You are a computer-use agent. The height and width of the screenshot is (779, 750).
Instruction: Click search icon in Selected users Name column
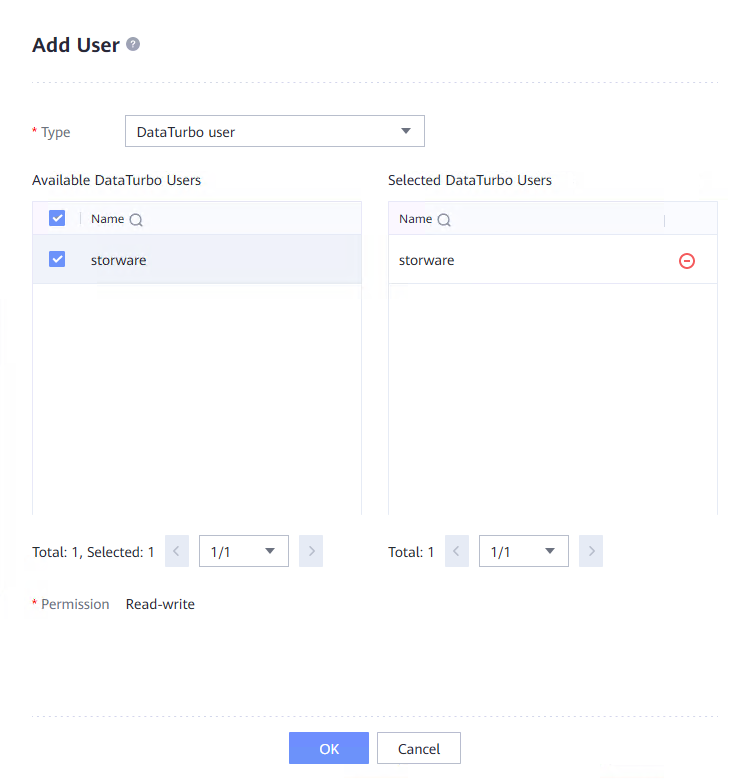point(444,220)
